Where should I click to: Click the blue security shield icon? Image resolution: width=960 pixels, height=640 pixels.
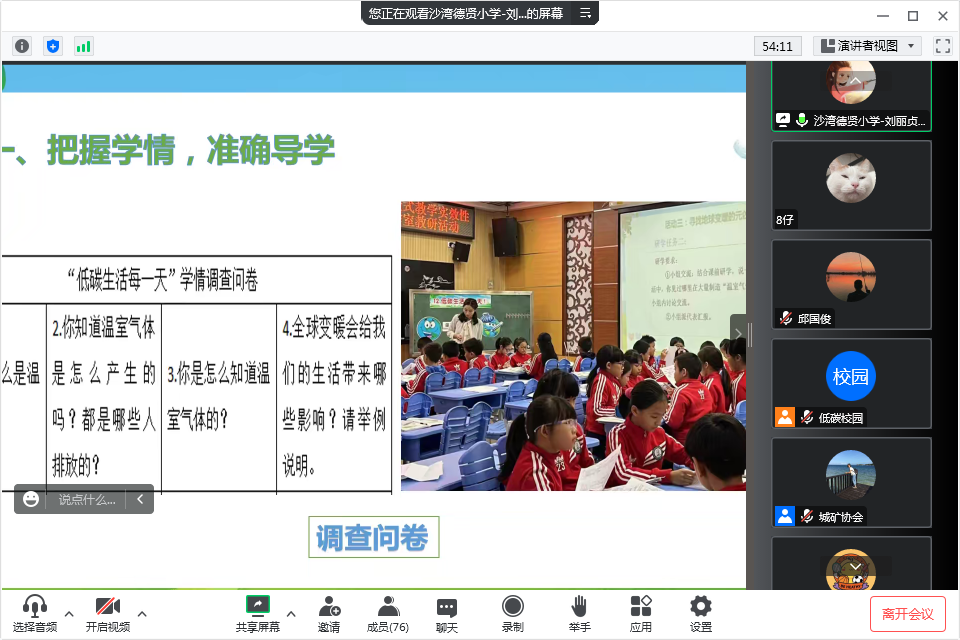pyautogui.click(x=53, y=46)
